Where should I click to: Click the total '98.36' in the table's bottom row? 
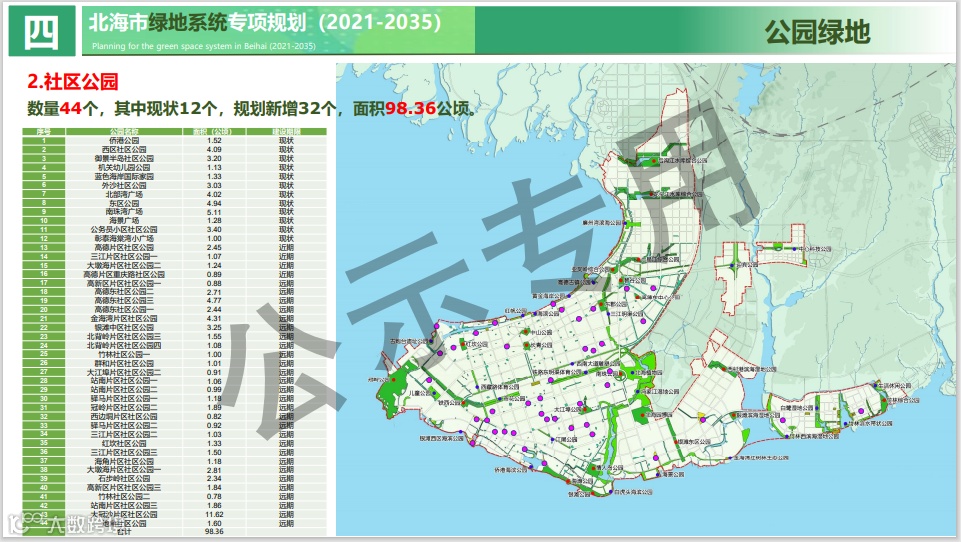[215, 532]
